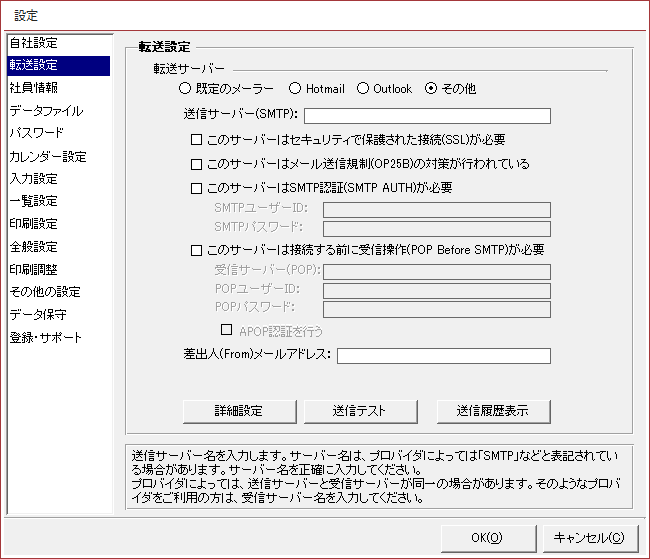Switch to 社員情報 category

tap(33, 88)
